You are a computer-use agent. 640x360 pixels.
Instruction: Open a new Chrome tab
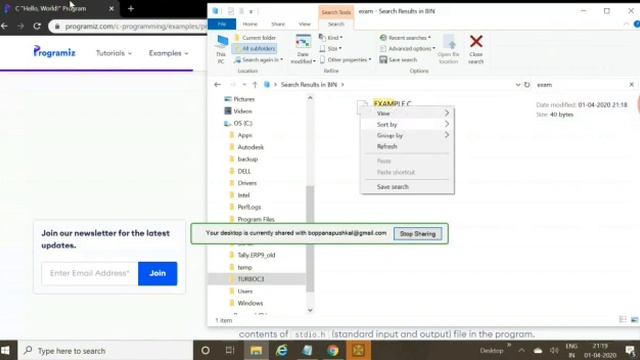coord(131,8)
